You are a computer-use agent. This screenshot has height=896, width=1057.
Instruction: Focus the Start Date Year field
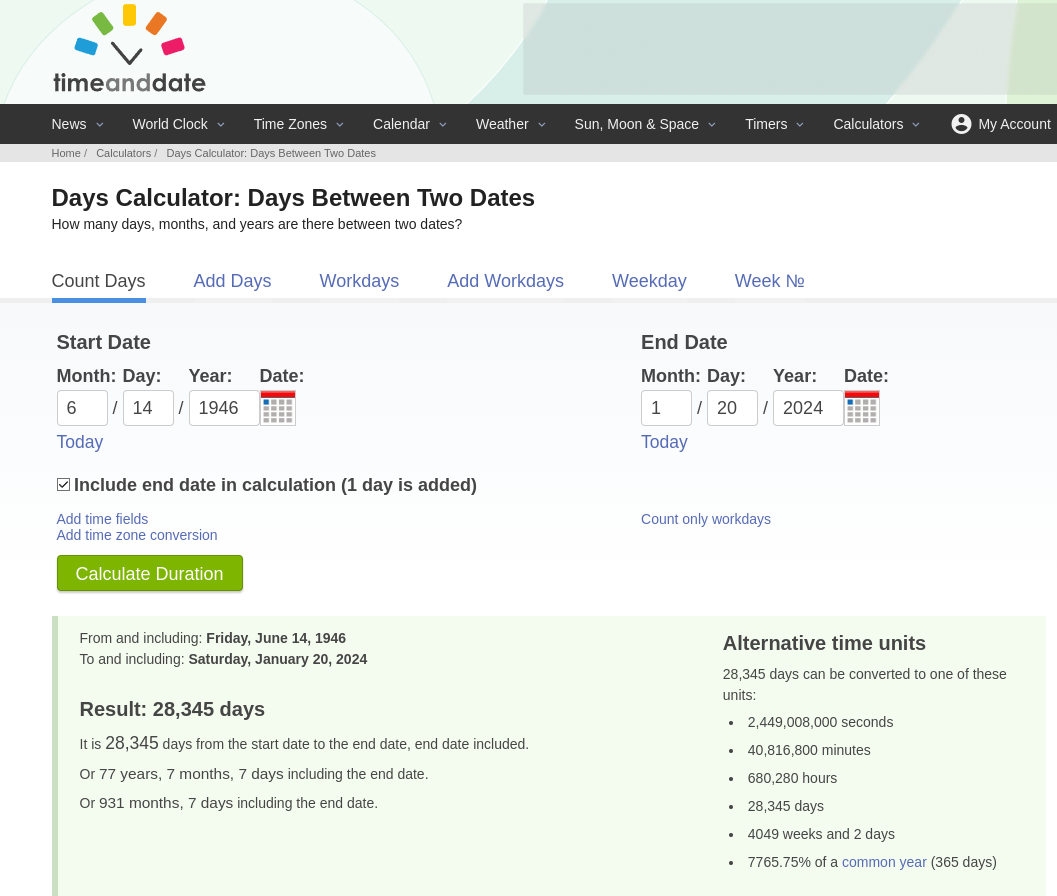(x=224, y=408)
